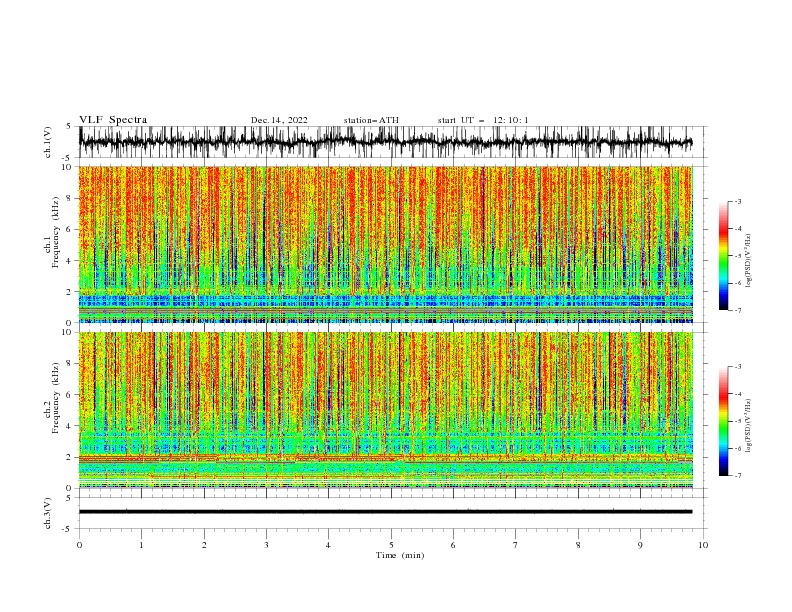This screenshot has width=792, height=612.
Task: Click the ch.3 flat voltage trace
Action: point(385,512)
